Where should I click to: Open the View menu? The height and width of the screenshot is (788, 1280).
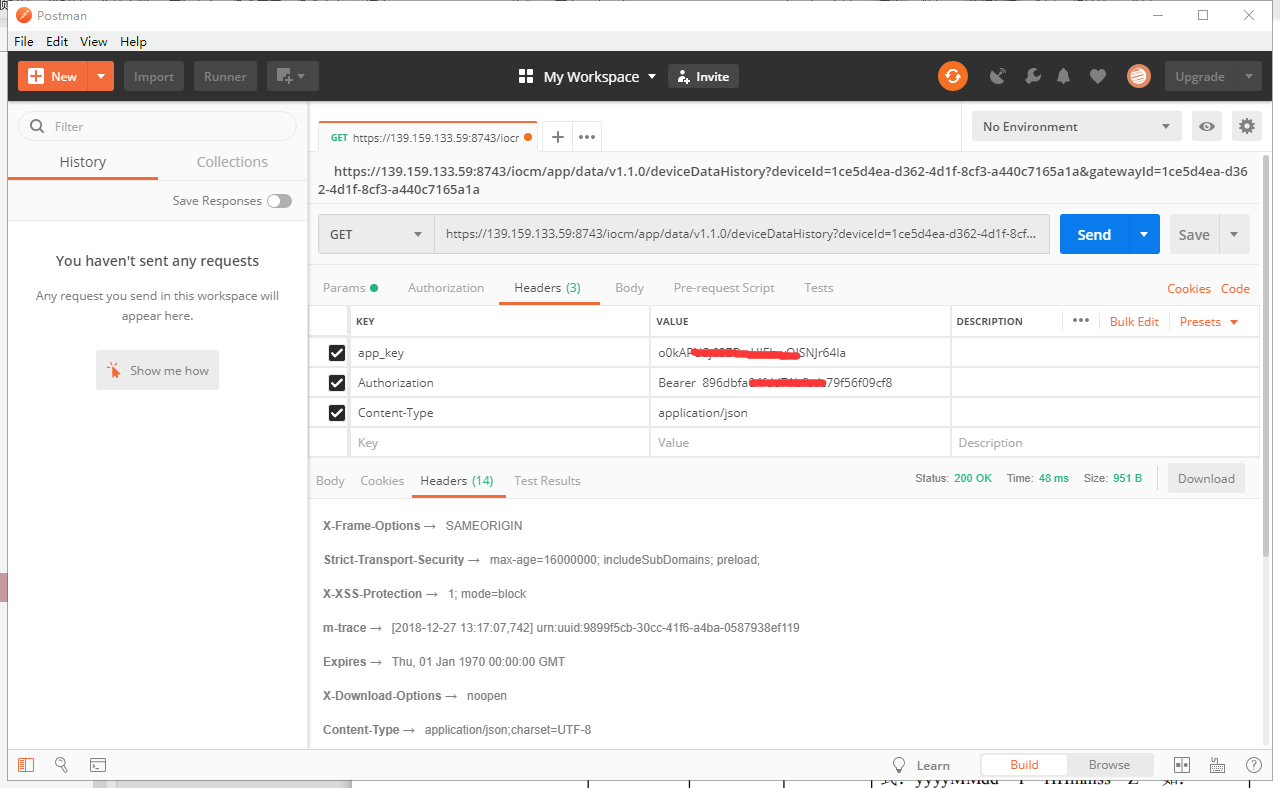pos(94,41)
